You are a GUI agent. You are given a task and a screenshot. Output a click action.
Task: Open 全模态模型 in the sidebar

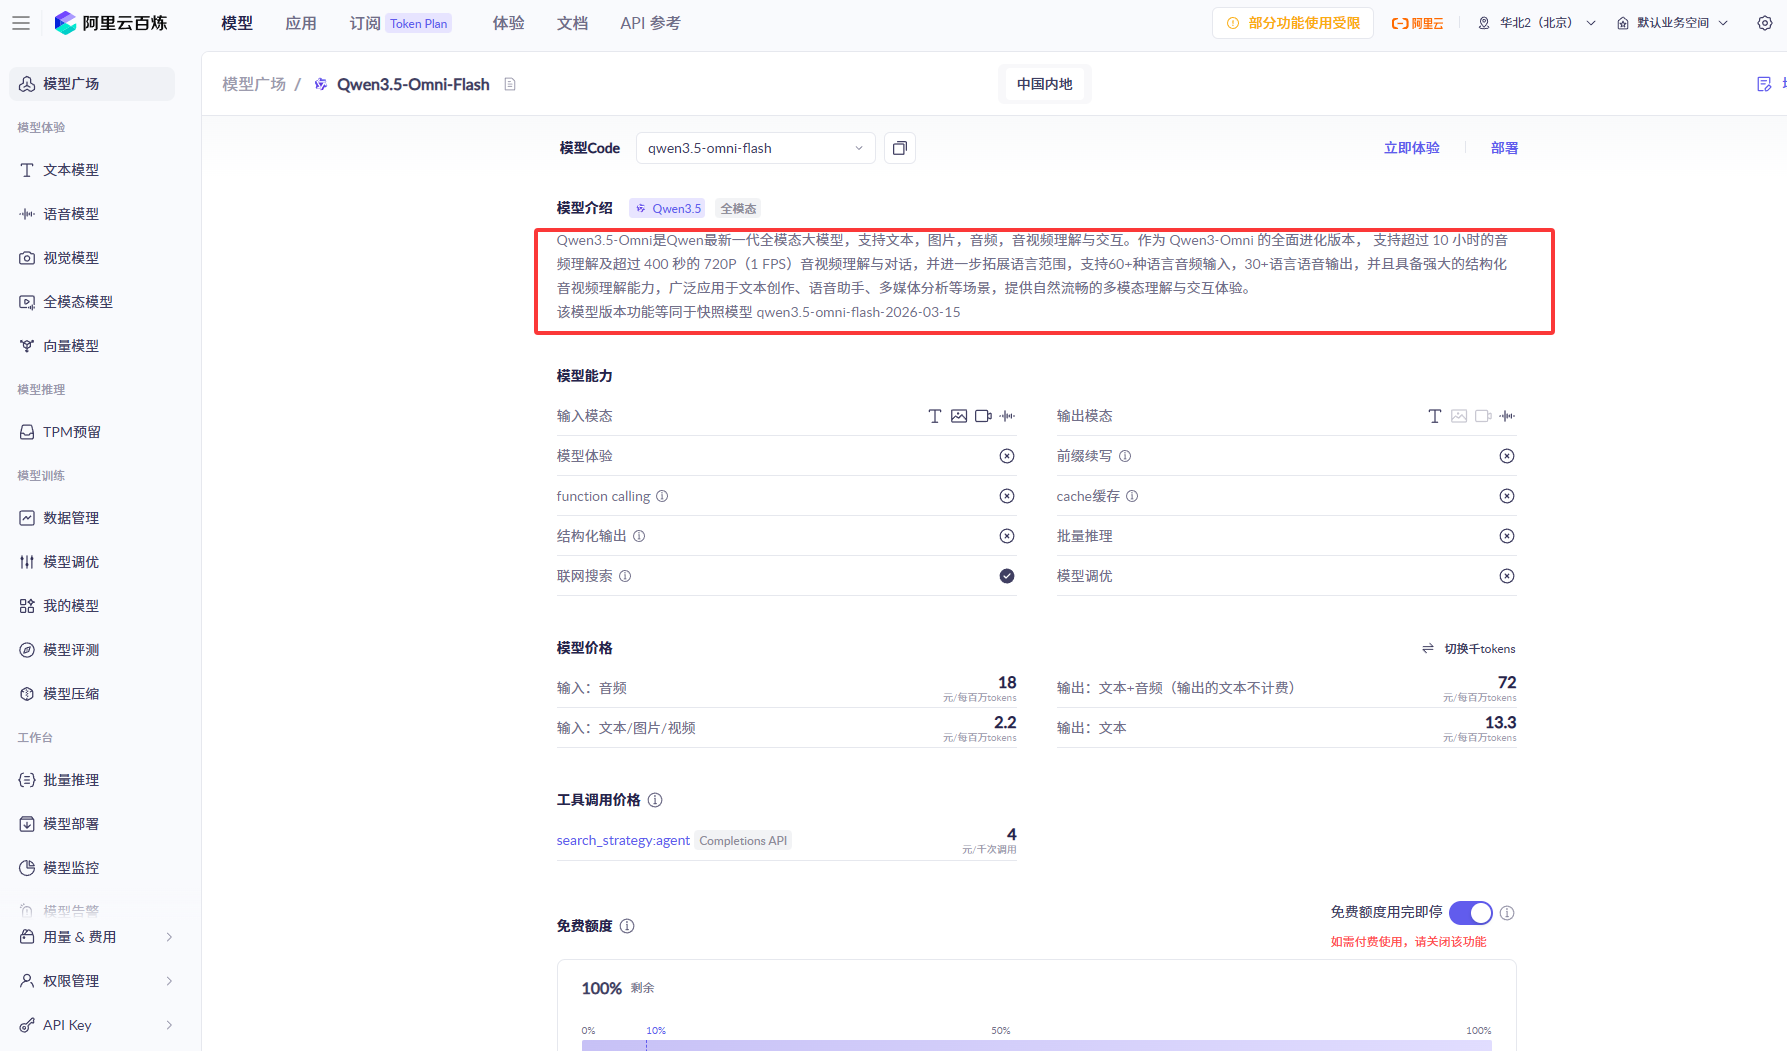(x=92, y=302)
